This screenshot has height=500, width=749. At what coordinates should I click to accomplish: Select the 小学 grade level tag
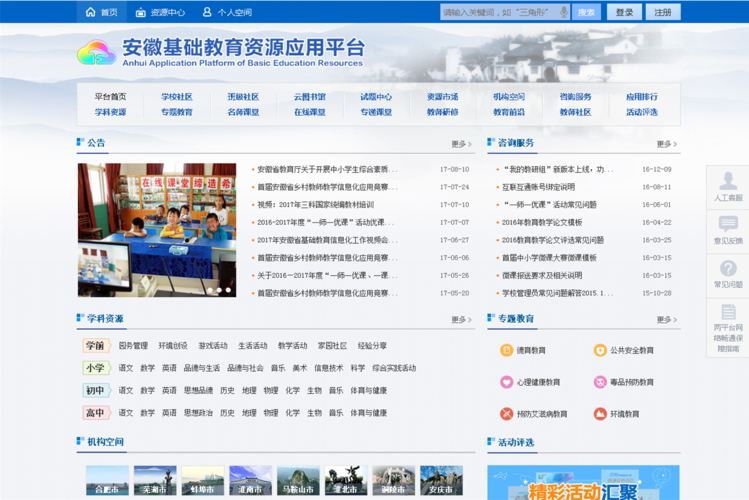pyautogui.click(x=95, y=368)
